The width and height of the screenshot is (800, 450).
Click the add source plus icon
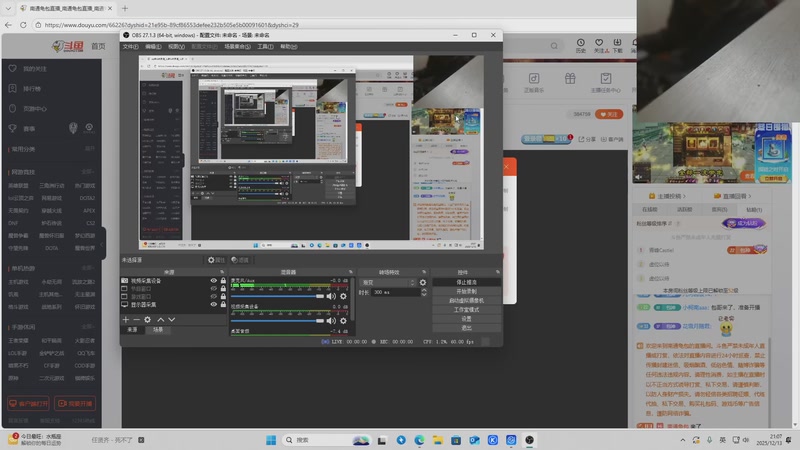click(x=125, y=319)
